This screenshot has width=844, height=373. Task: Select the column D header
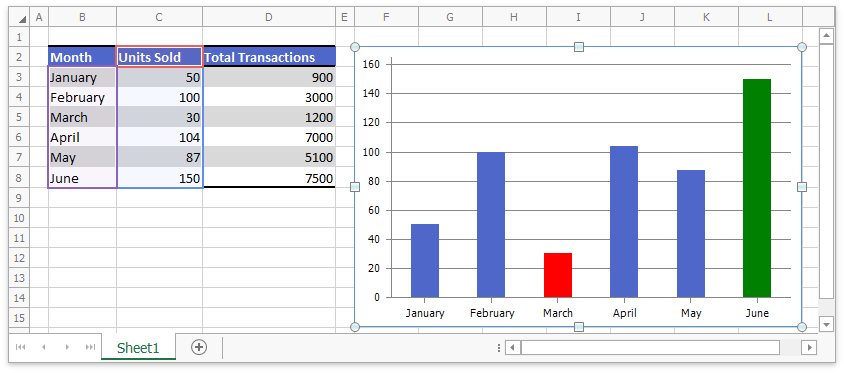tap(269, 18)
